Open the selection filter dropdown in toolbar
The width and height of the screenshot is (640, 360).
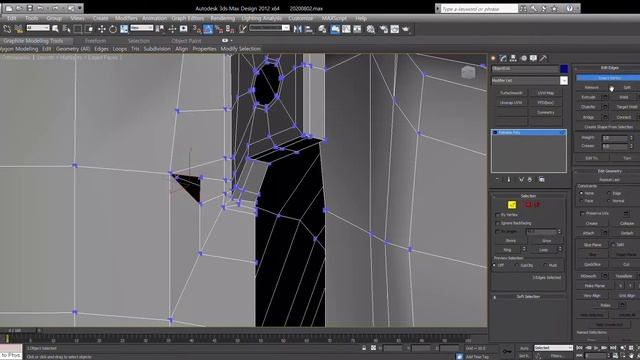pos(38,28)
